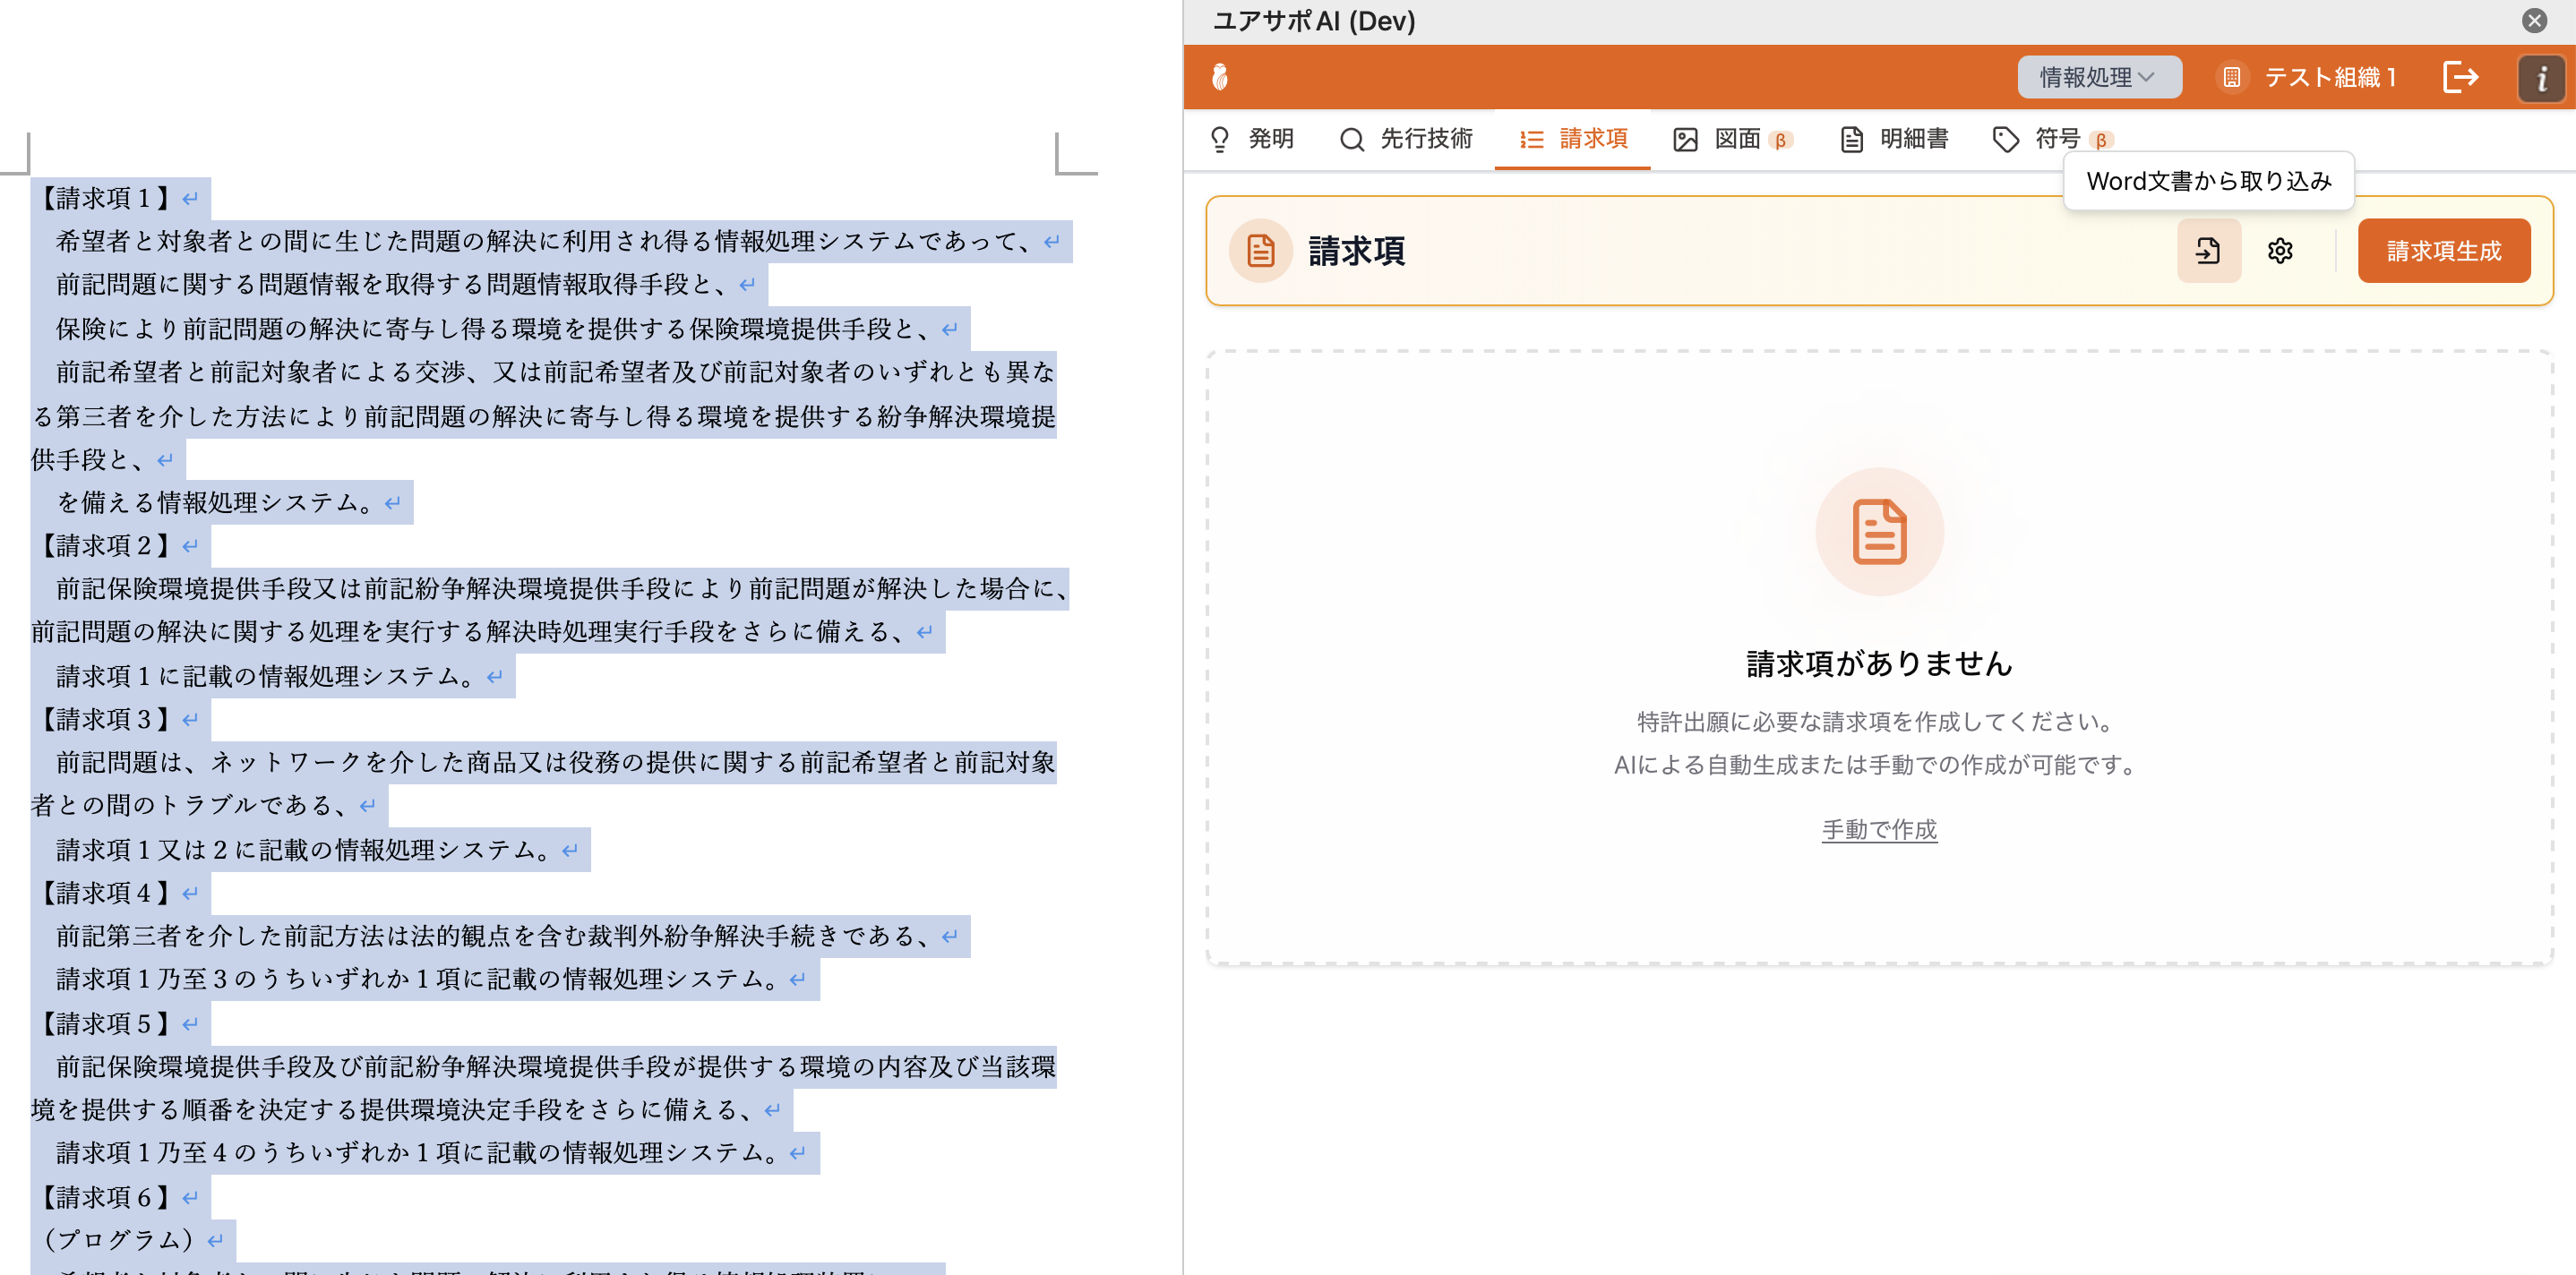This screenshot has height=1275, width=2576.
Task: Switch to the 発明 tab
Action: (1252, 139)
